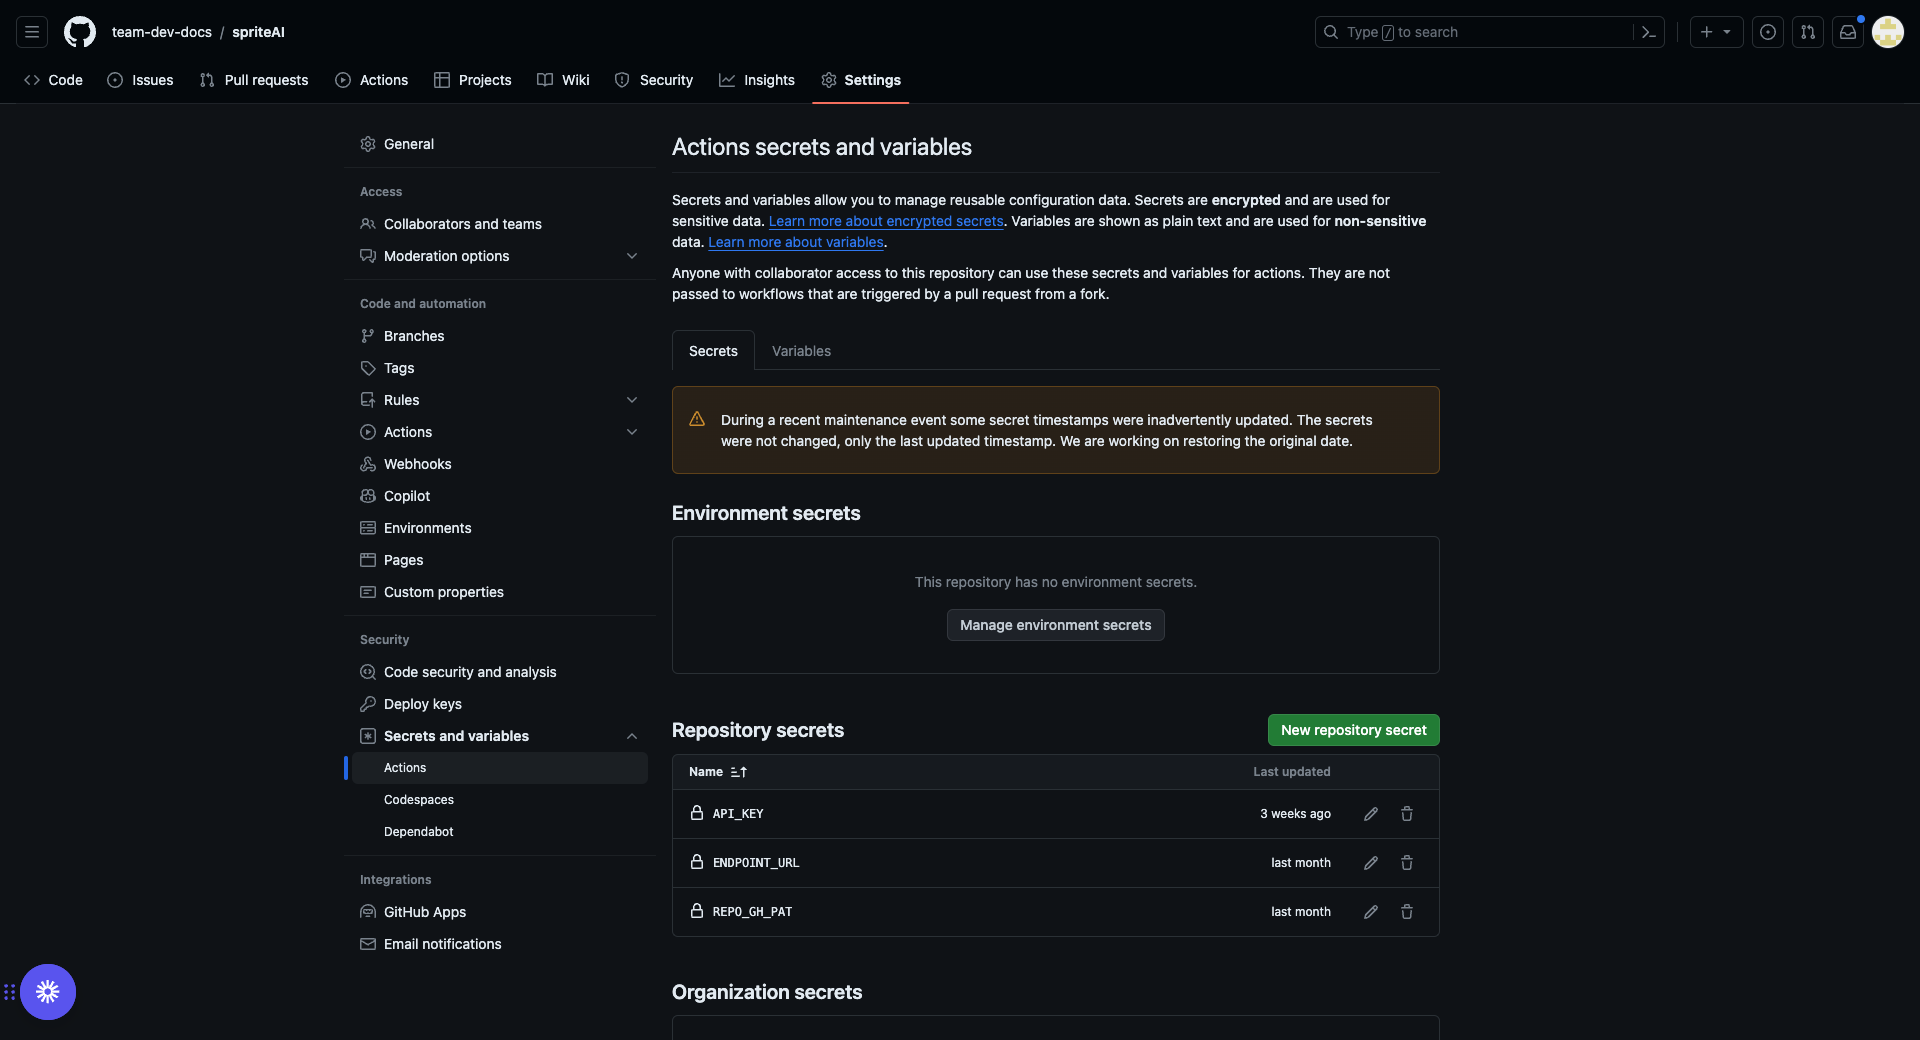Delete the REPO_GH_PAT secret via trash icon
This screenshot has height=1040, width=1920.
click(1407, 912)
